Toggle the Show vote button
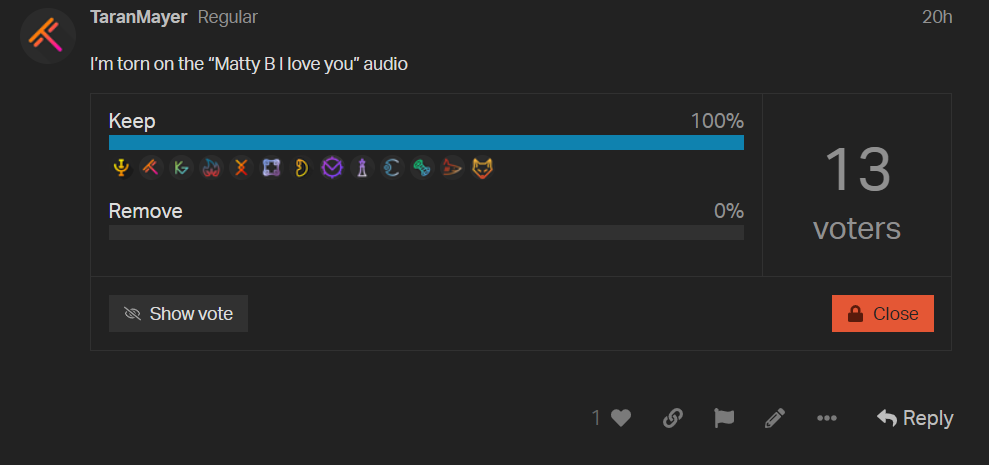 [178, 314]
